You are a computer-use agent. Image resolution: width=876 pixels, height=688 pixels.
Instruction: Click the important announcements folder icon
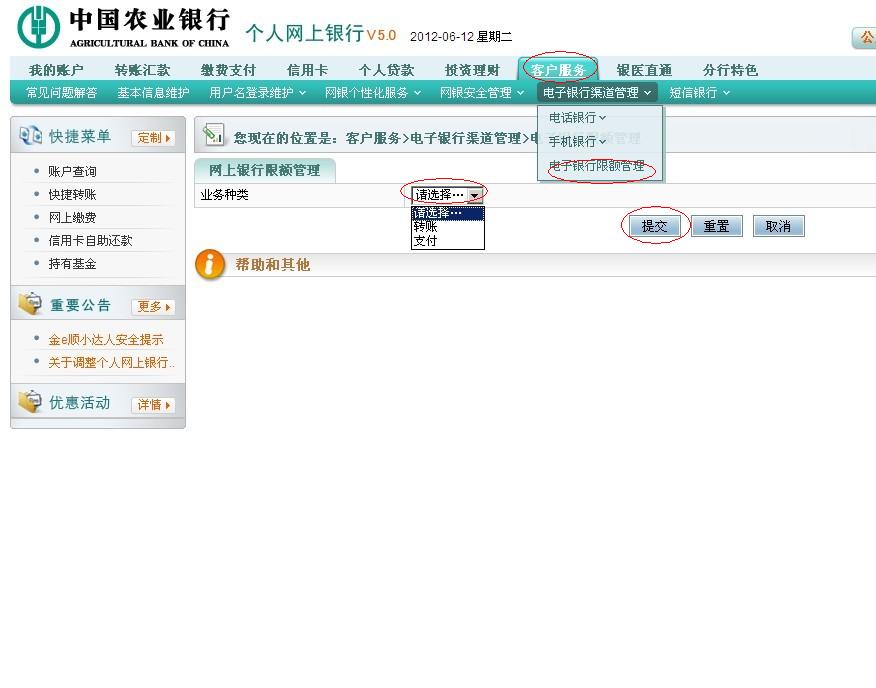[x=30, y=305]
